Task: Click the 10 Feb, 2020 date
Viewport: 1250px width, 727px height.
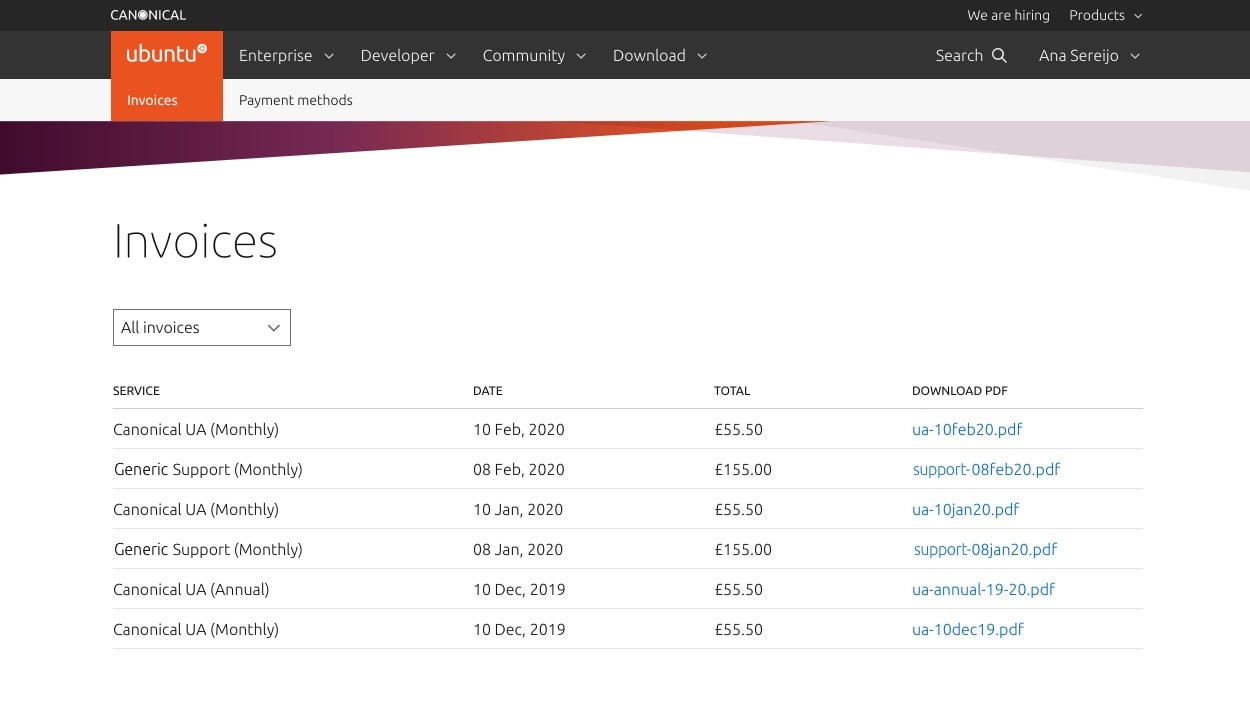Action: tap(519, 429)
